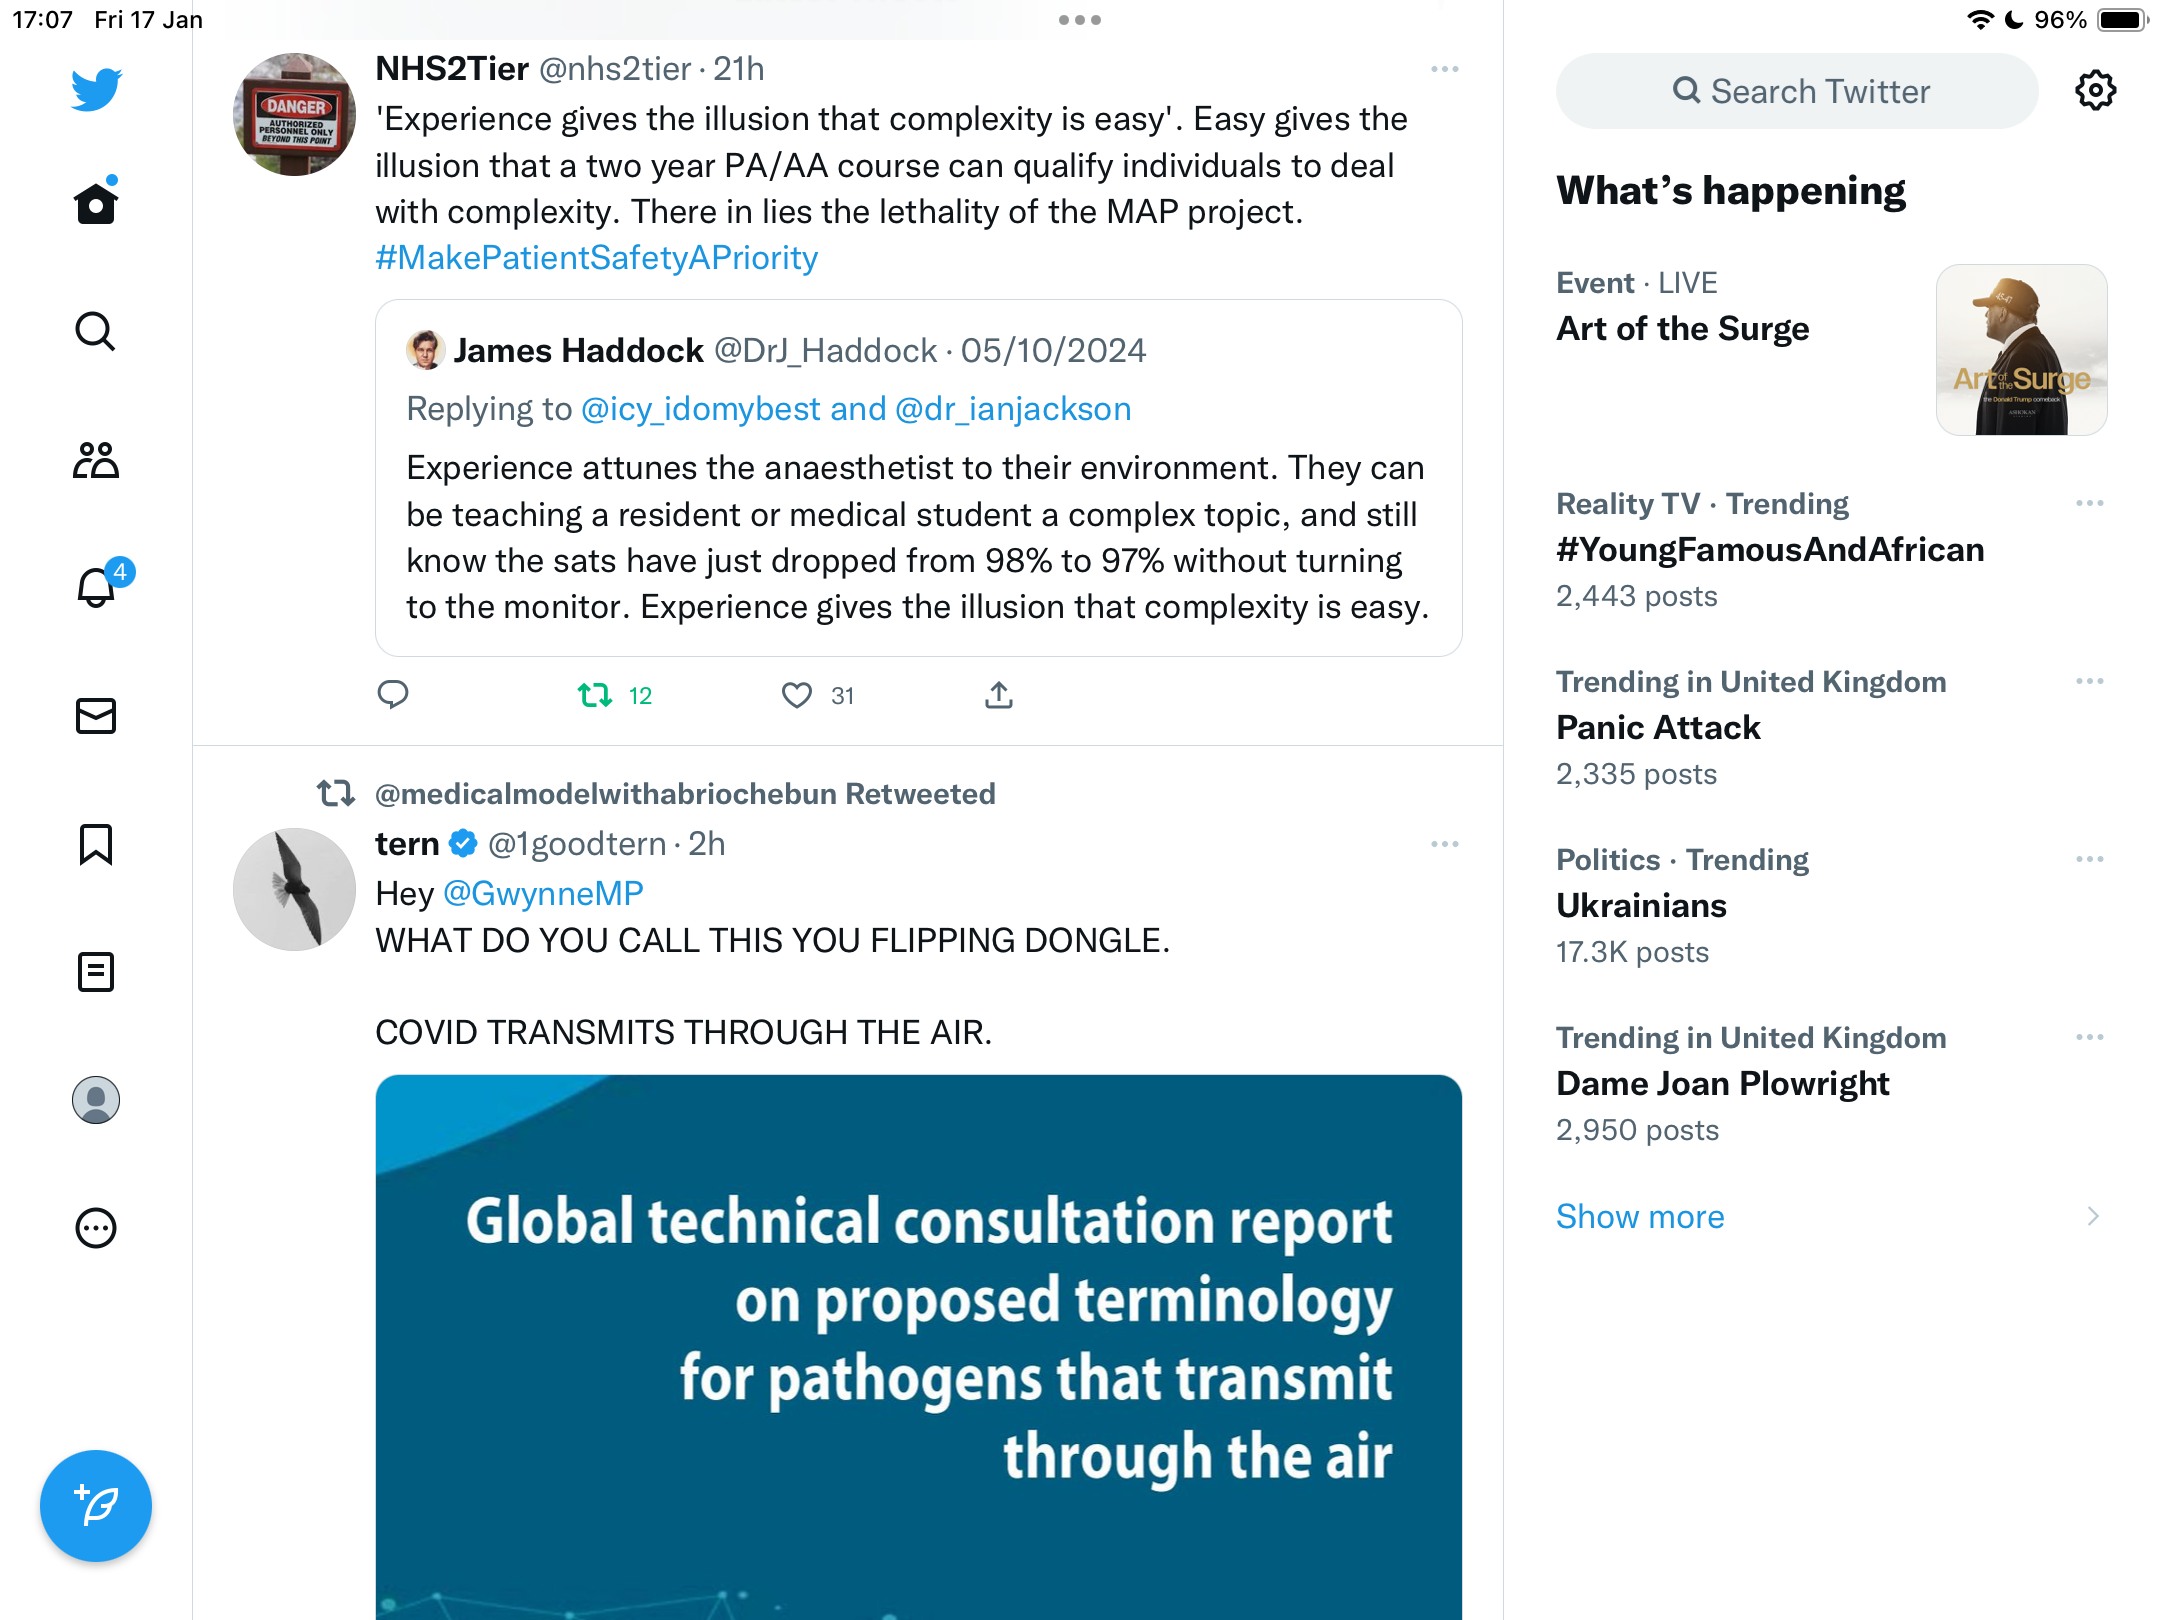Open settings gear next to search
The image size is (2160, 1620).
point(2095,91)
